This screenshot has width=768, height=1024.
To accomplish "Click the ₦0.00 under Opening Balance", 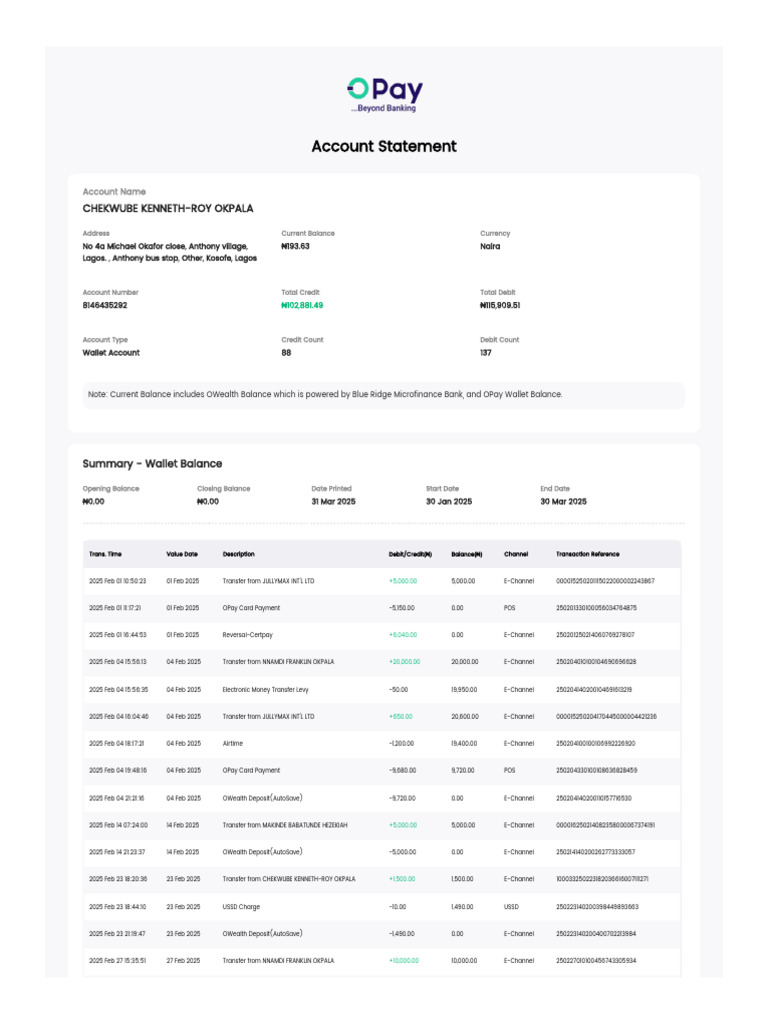I will 93,502.
